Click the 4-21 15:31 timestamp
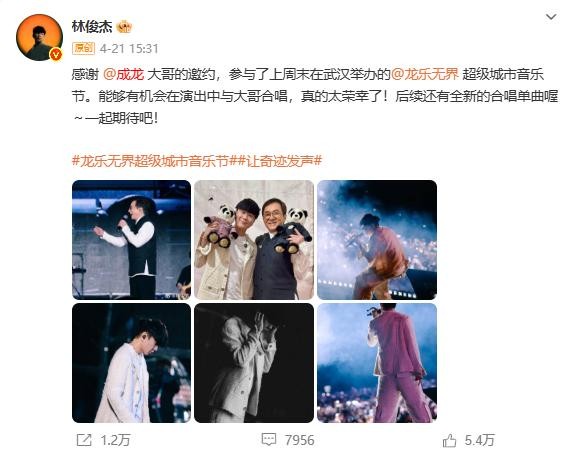The width and height of the screenshot is (566, 455). pyautogui.click(x=129, y=48)
